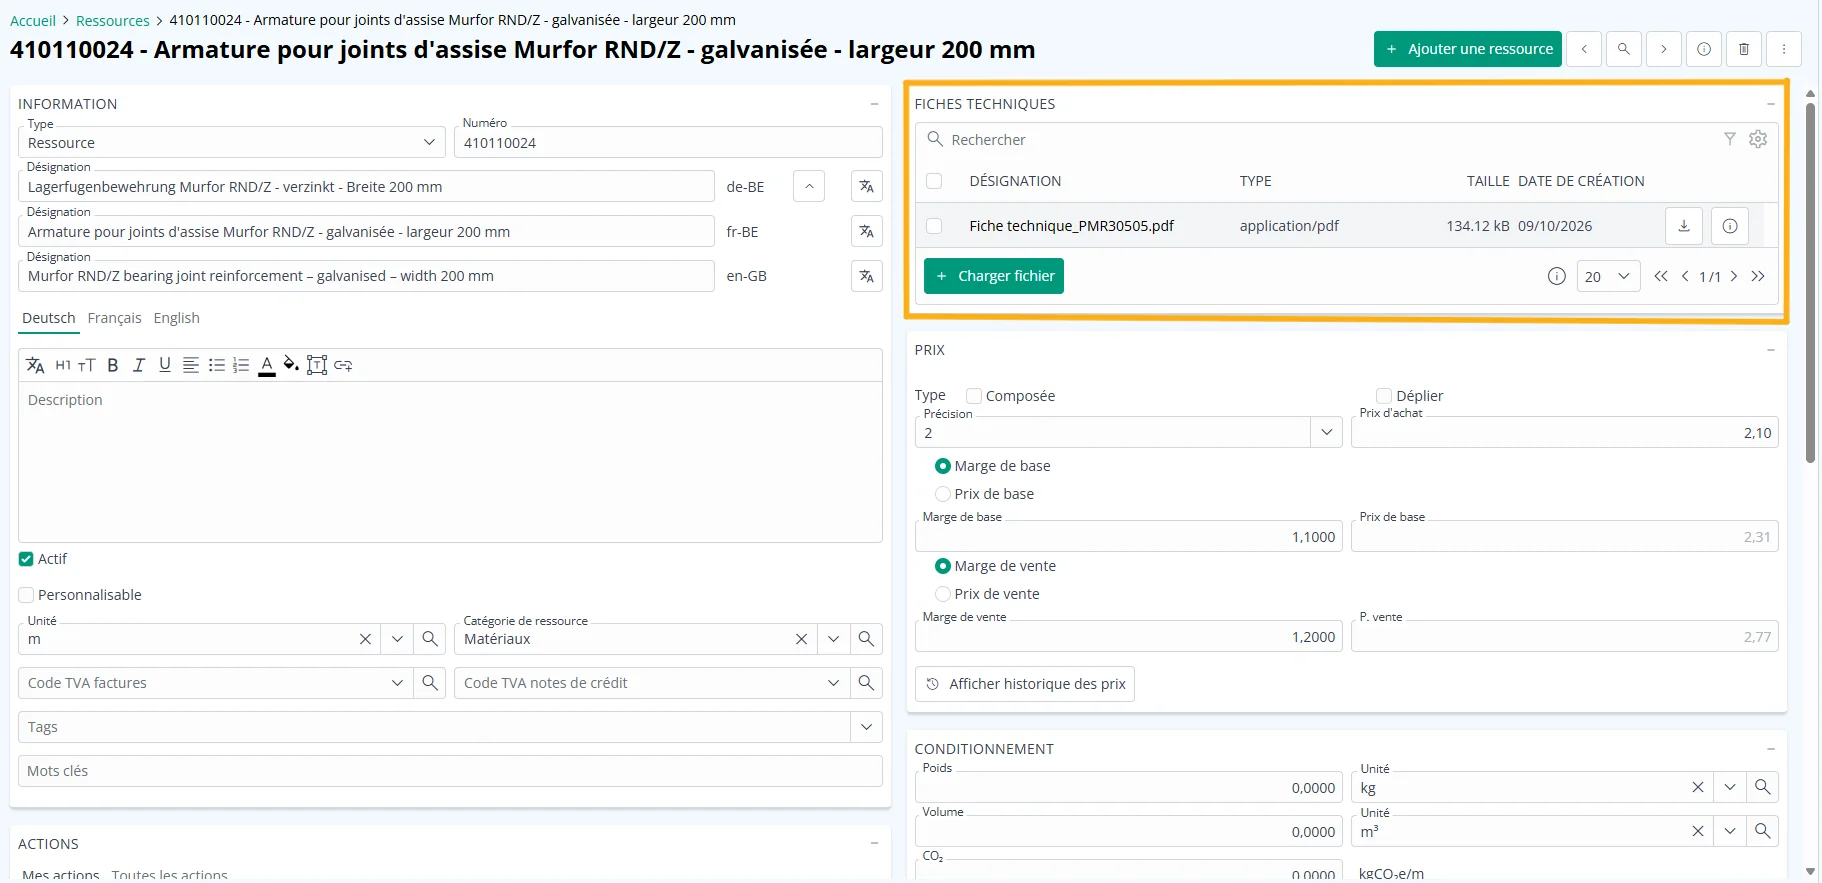Select checkbox for Fiche technique_PMR30505.pdf row
The width and height of the screenshot is (1822, 883).
tap(934, 226)
